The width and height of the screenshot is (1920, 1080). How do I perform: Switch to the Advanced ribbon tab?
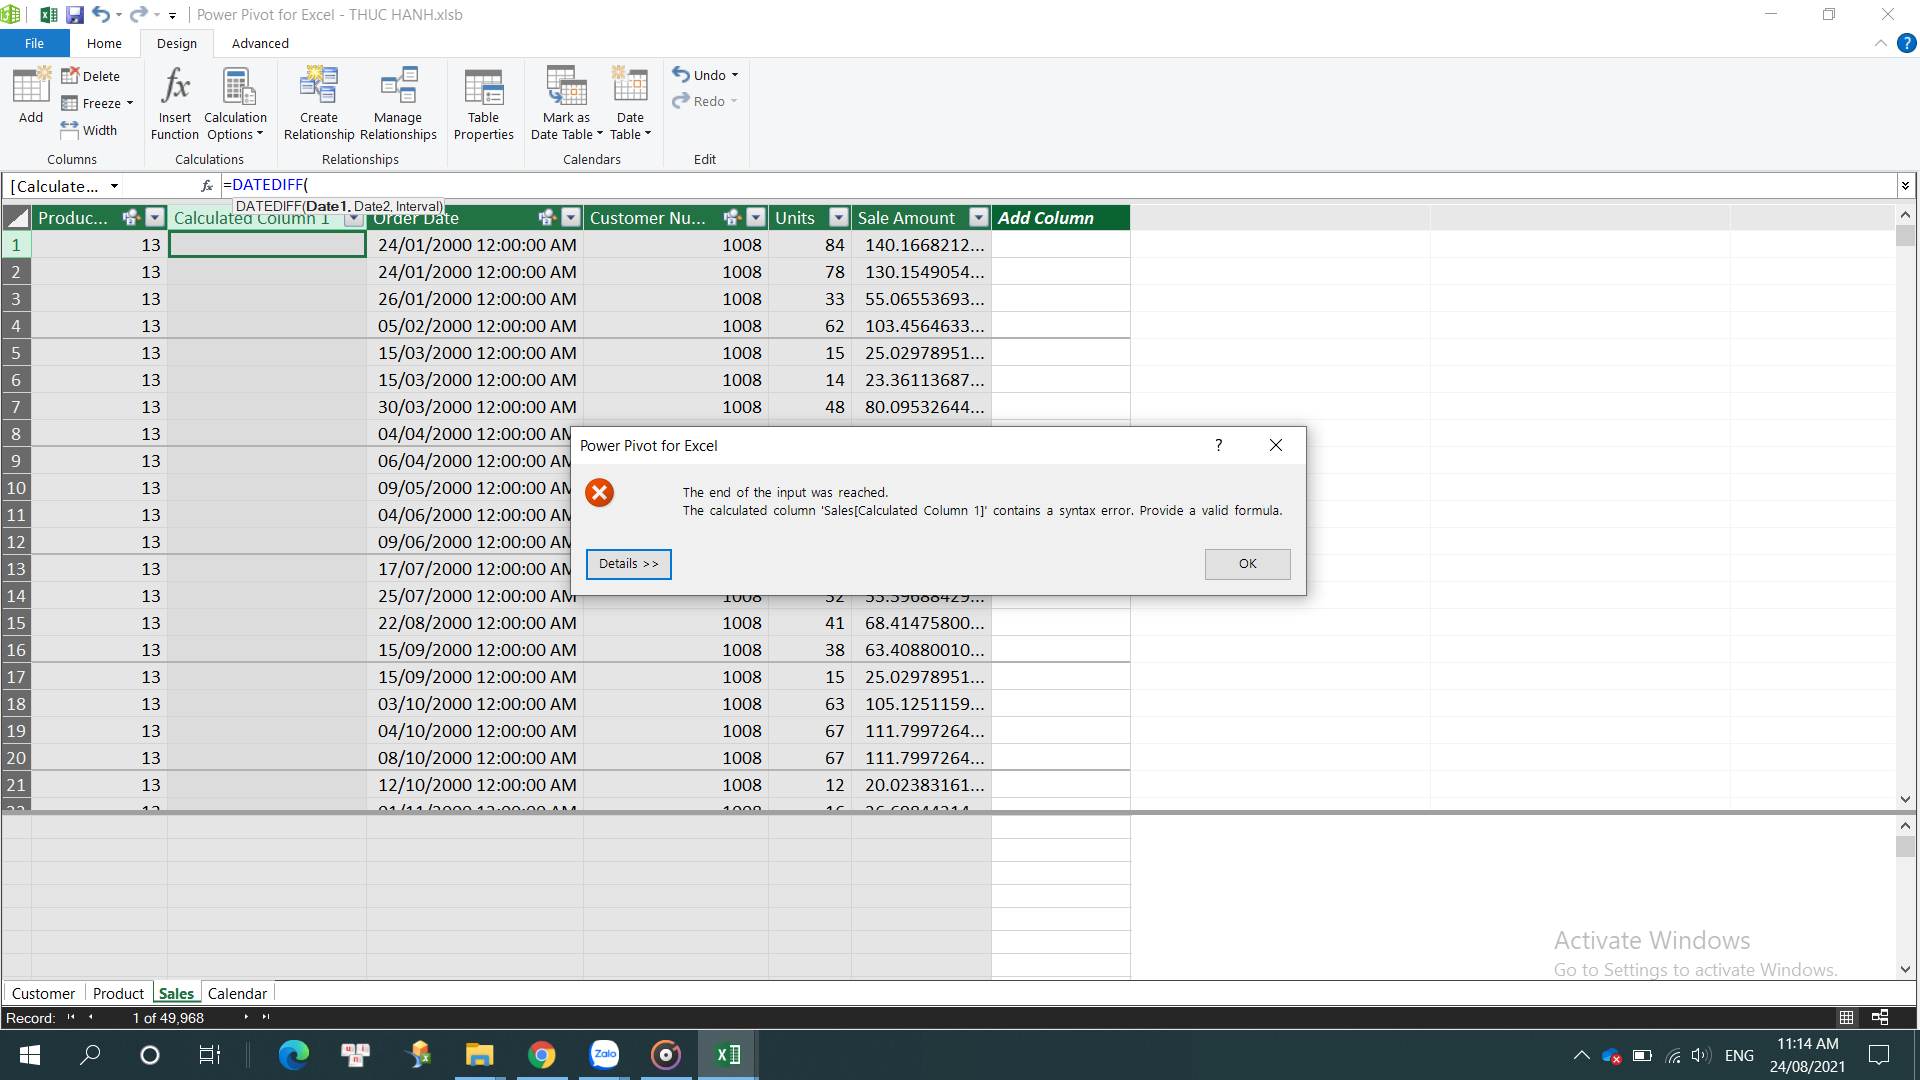coord(260,43)
